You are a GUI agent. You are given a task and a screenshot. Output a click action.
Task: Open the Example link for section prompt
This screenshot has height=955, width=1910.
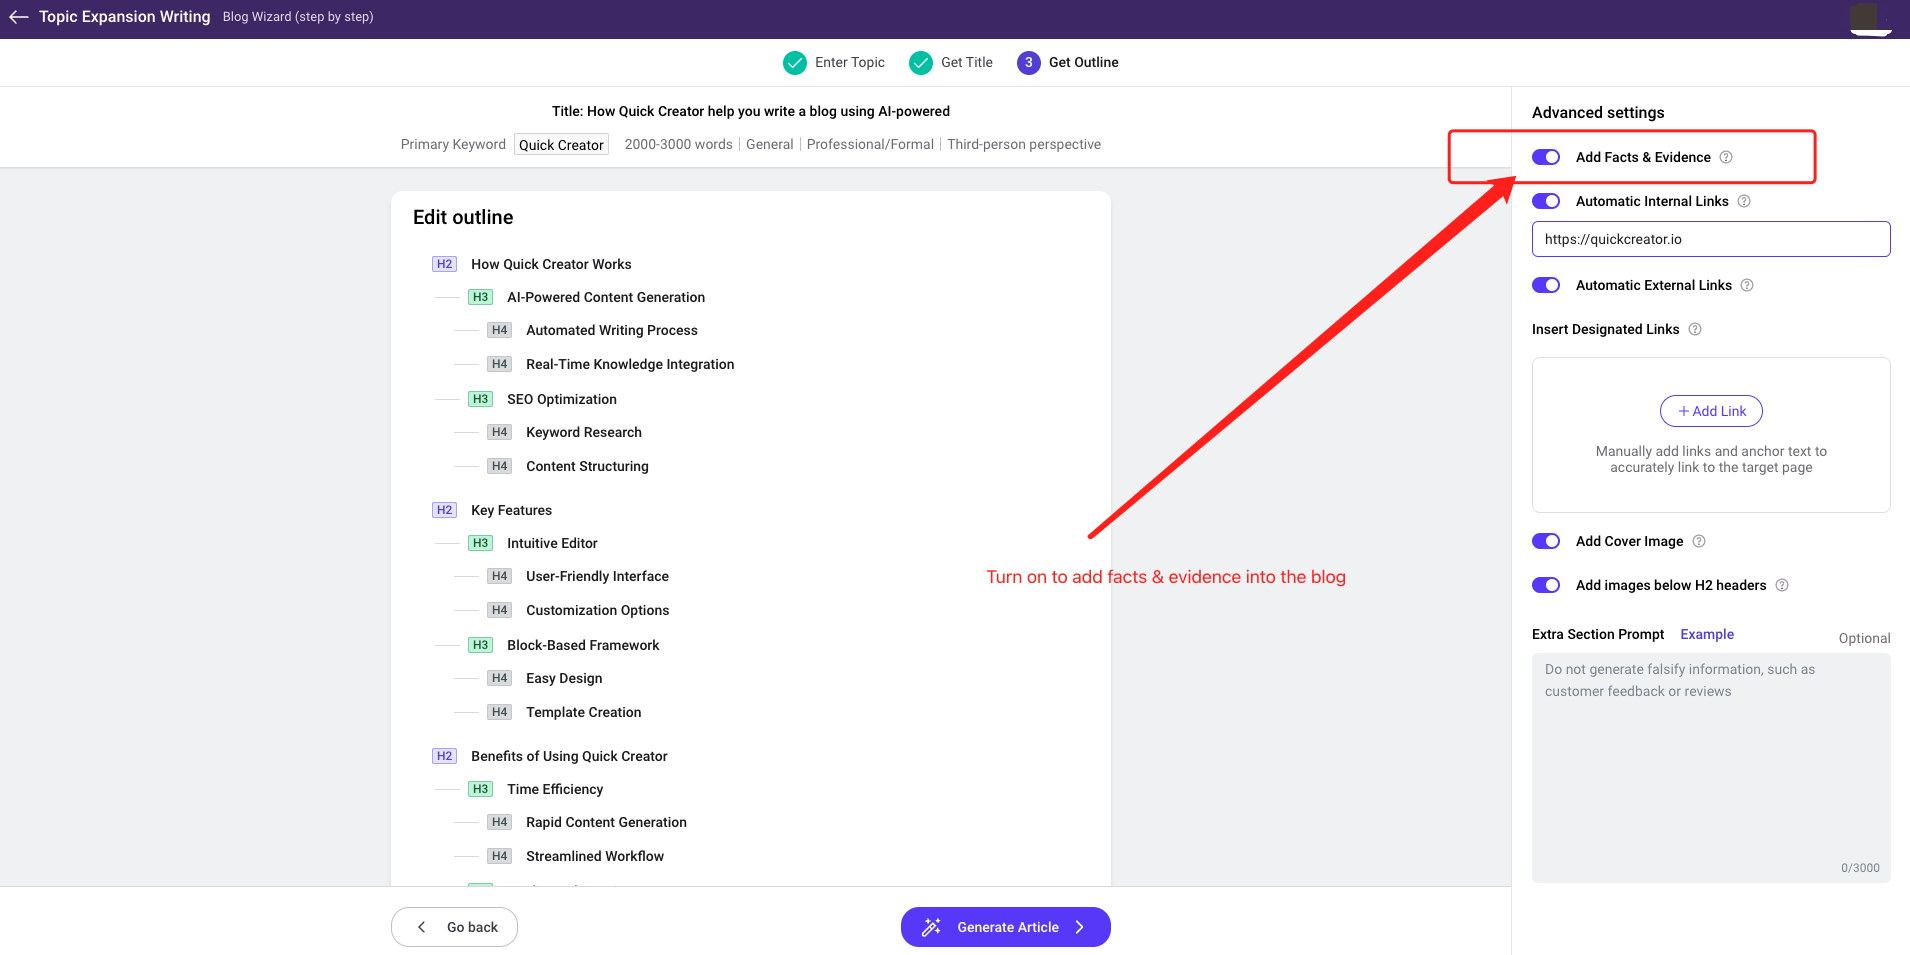(x=1707, y=634)
